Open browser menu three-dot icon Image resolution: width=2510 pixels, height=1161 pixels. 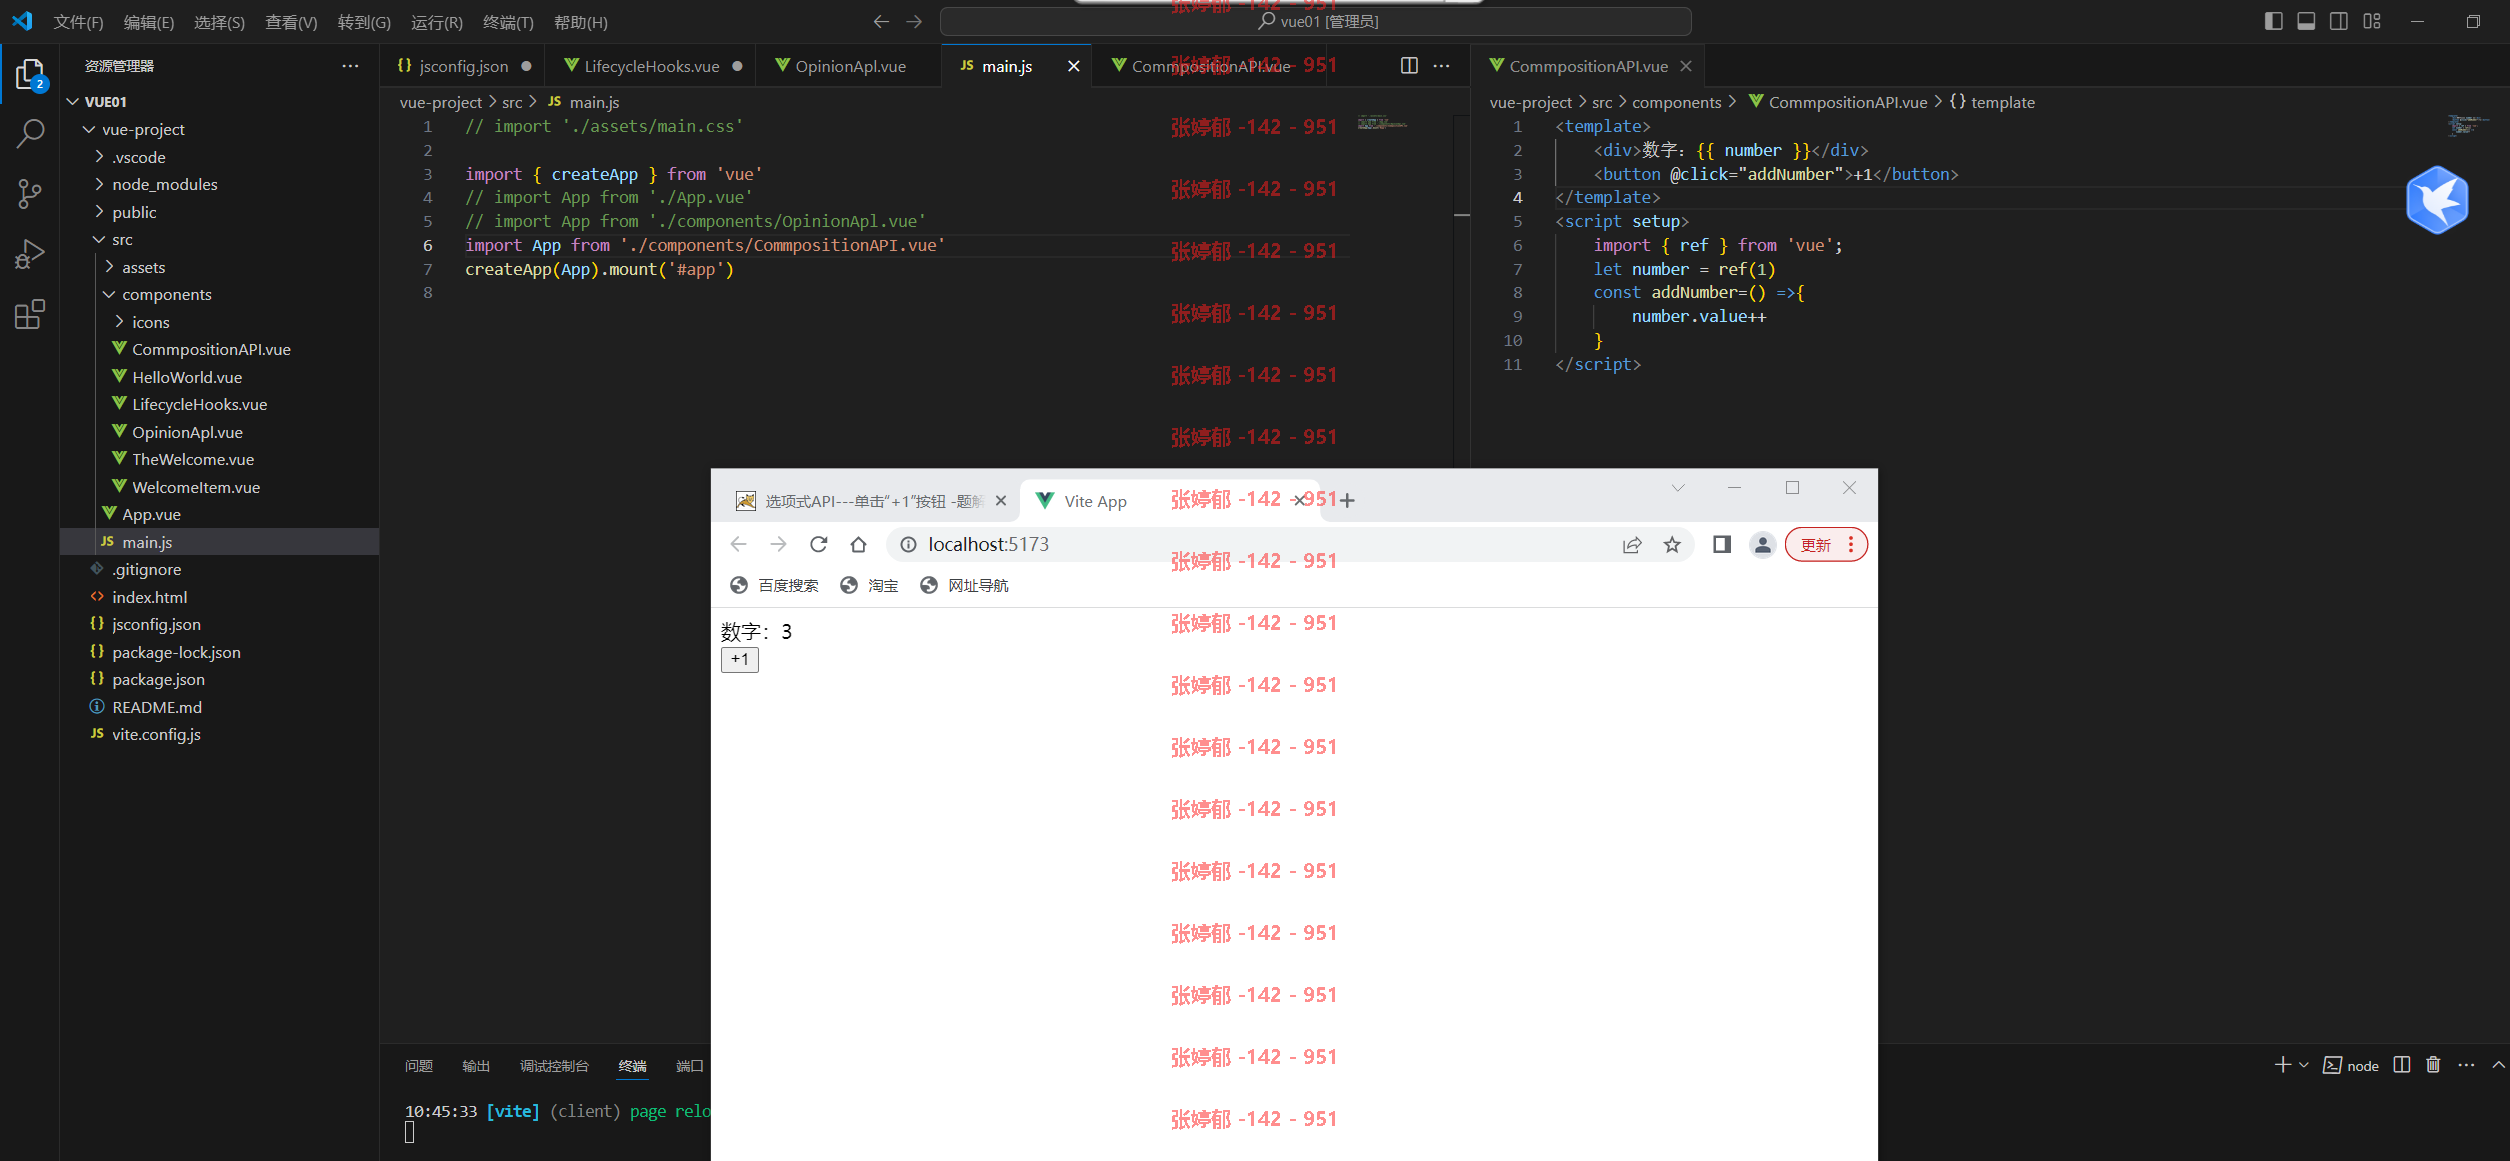[1850, 544]
